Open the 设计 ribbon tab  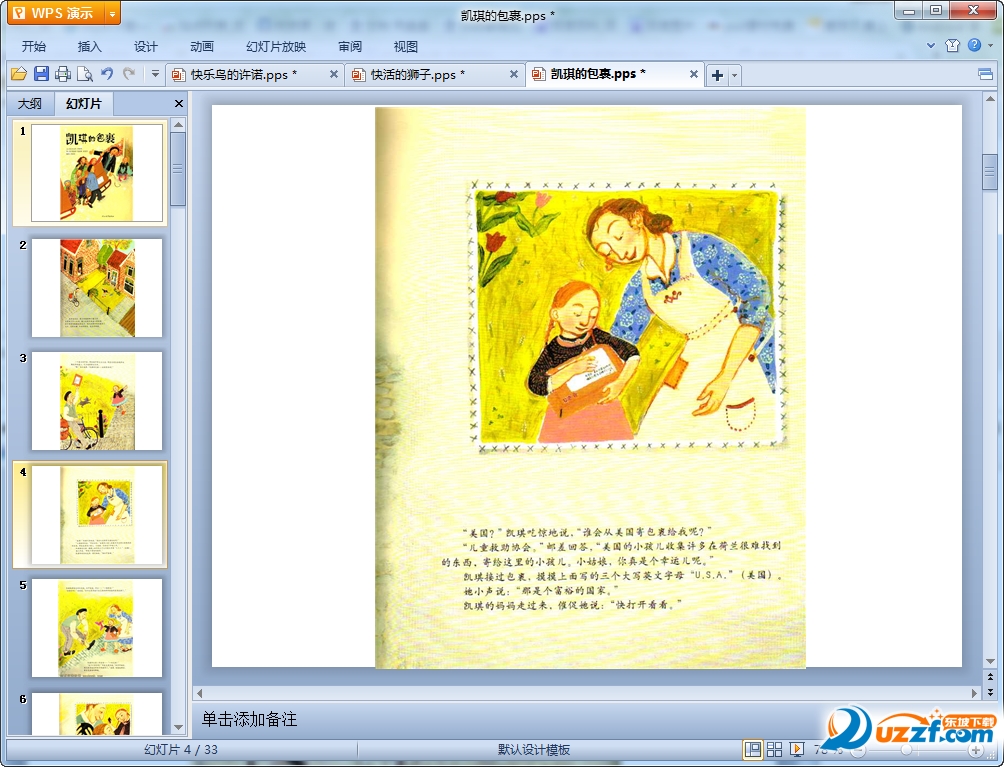(x=145, y=47)
